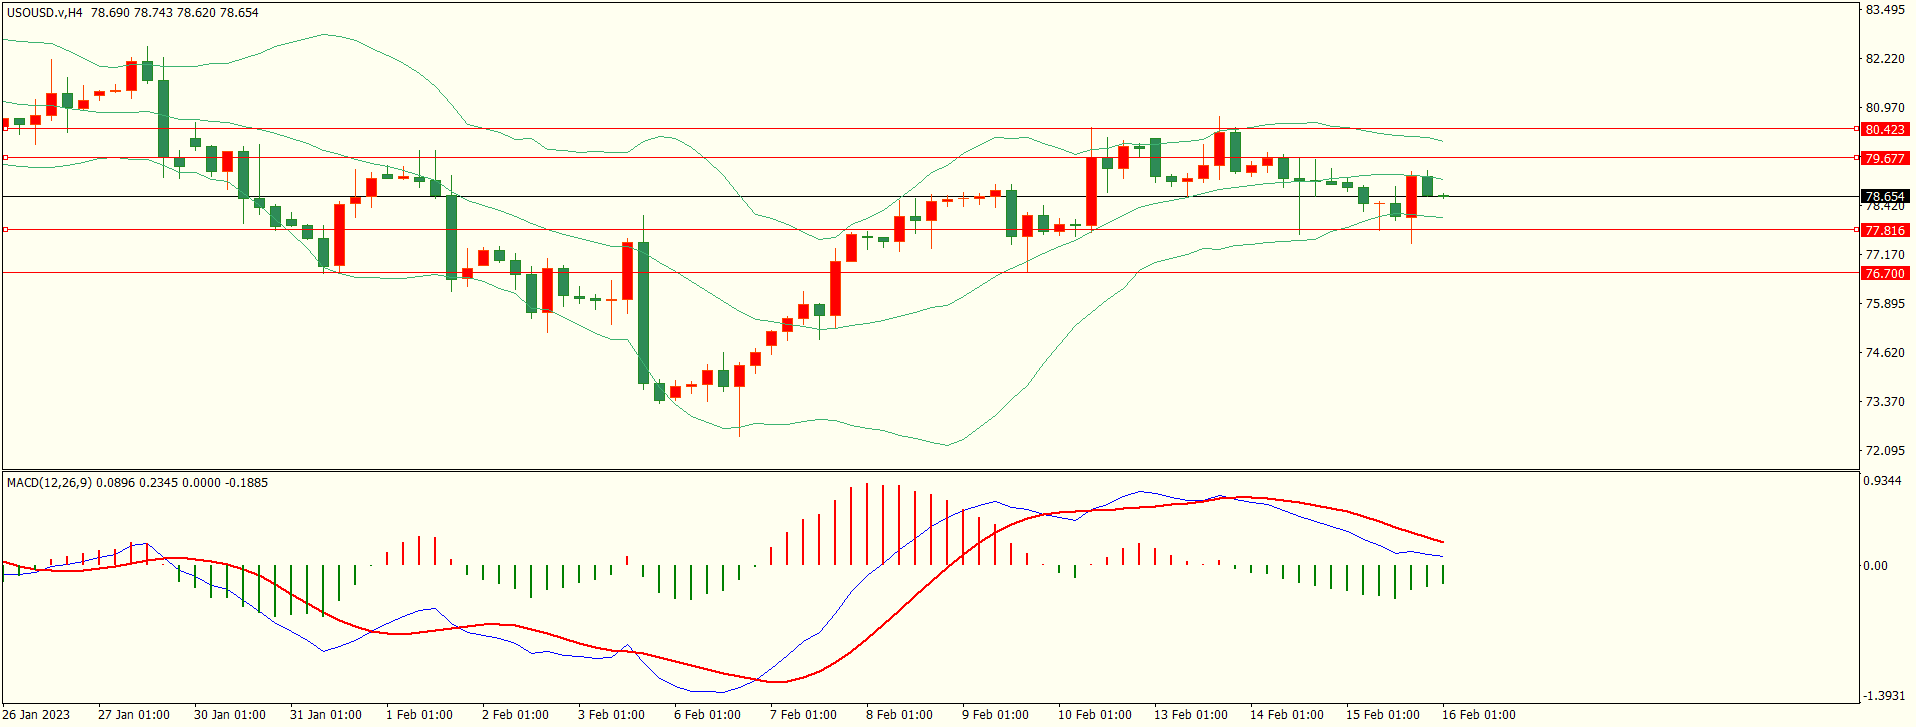This screenshot has height=727, width=1916.
Task: Select 82.220 on the price scale
Action: click(1884, 59)
